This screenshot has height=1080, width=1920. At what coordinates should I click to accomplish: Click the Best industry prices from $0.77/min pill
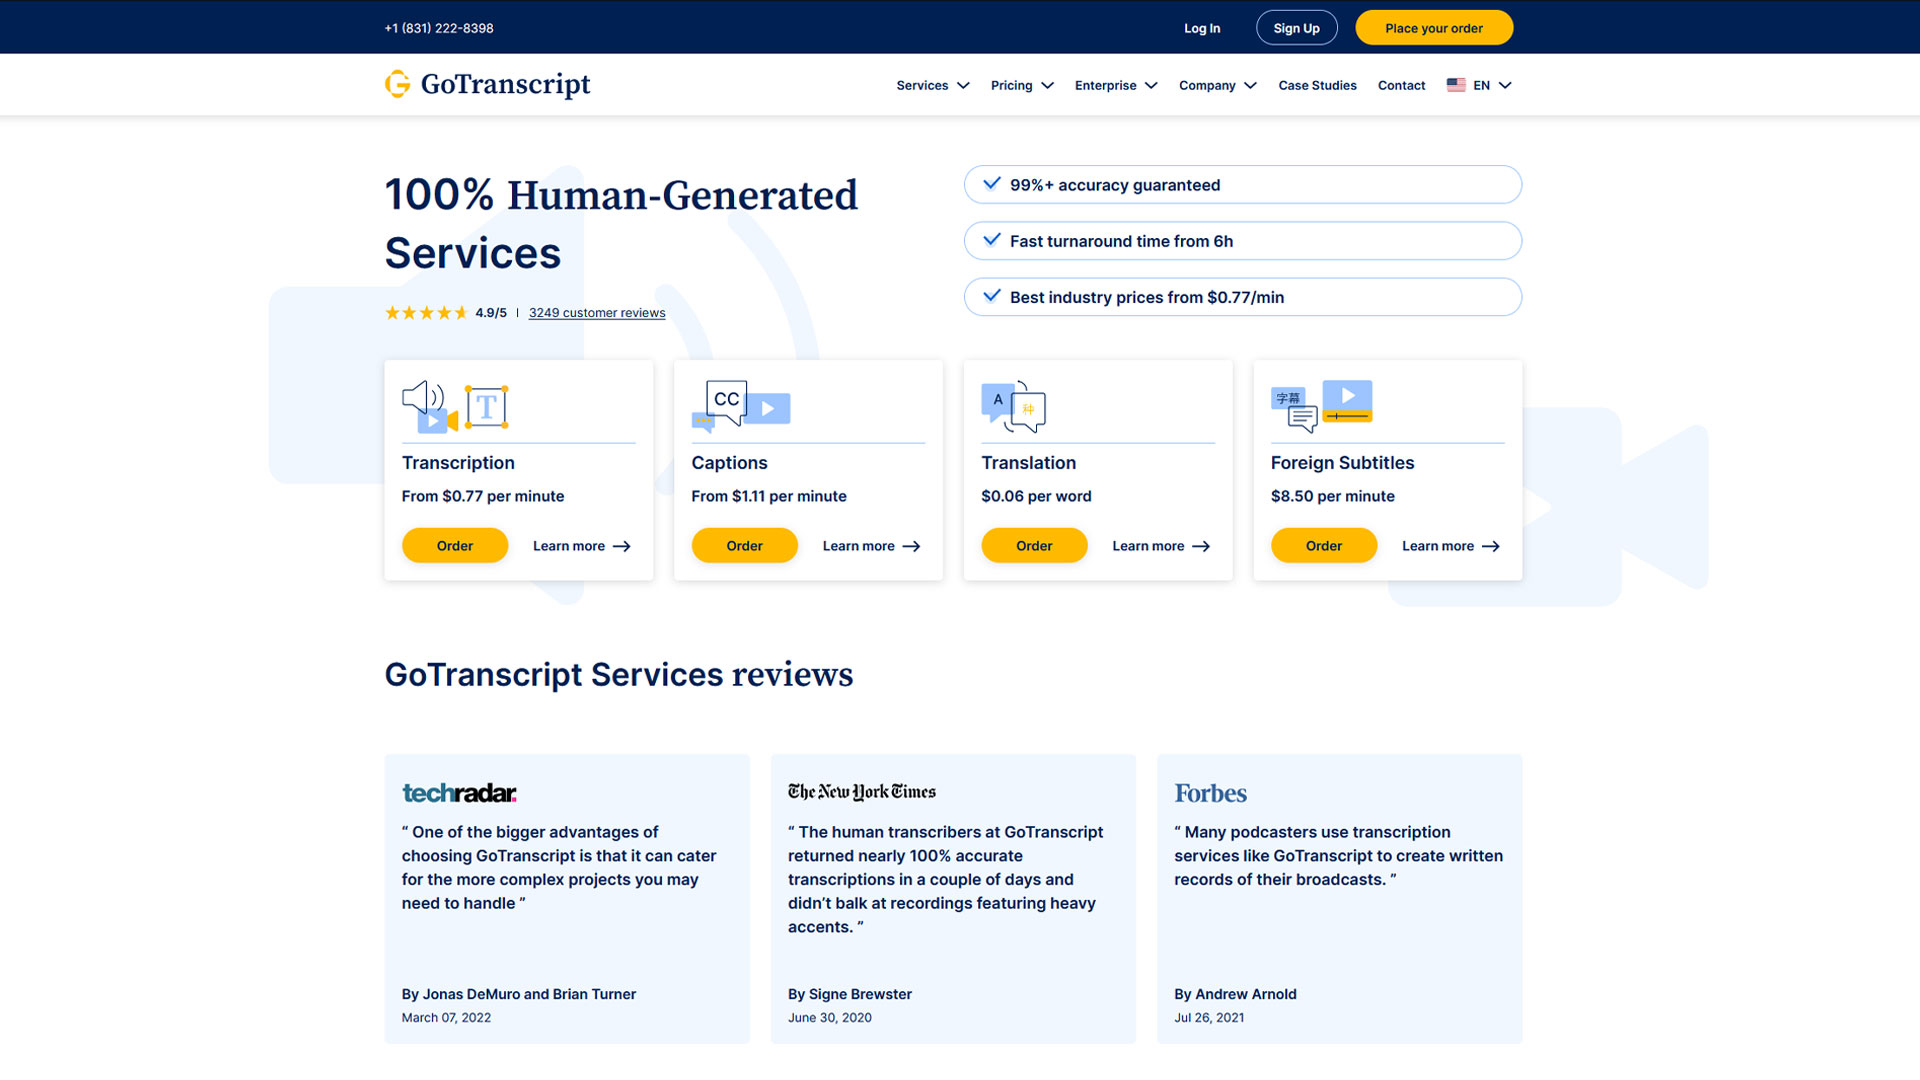click(1243, 297)
